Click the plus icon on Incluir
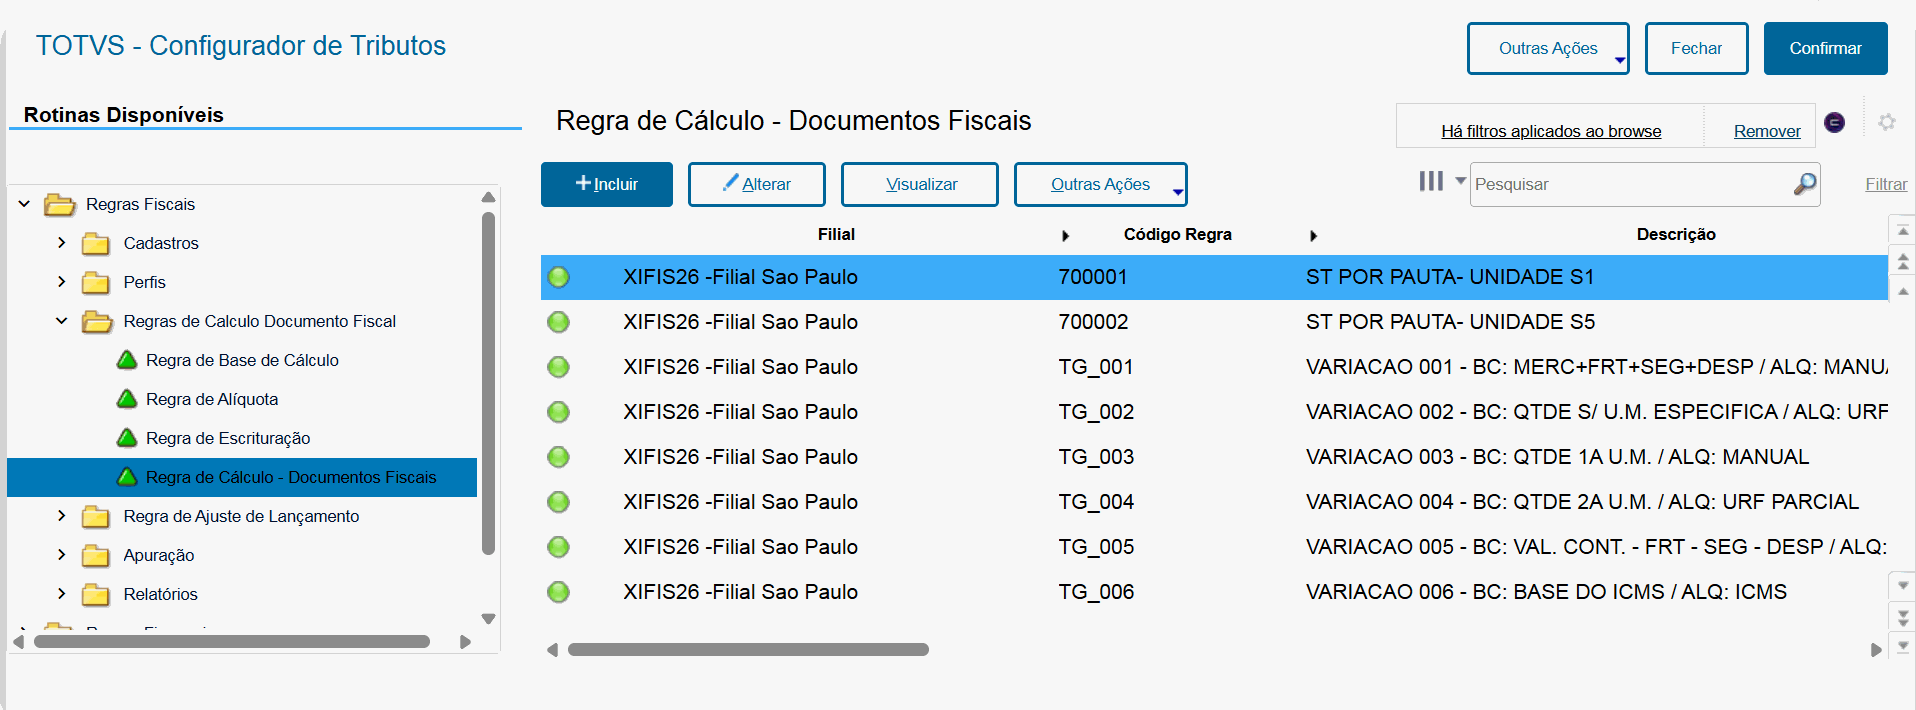 pos(583,183)
